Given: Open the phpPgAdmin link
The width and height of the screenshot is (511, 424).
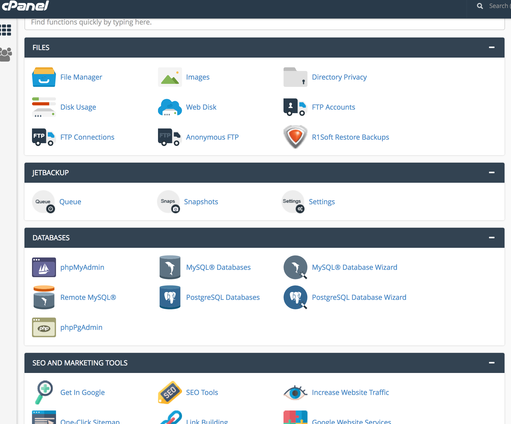Looking at the screenshot, I should tap(81, 327).
